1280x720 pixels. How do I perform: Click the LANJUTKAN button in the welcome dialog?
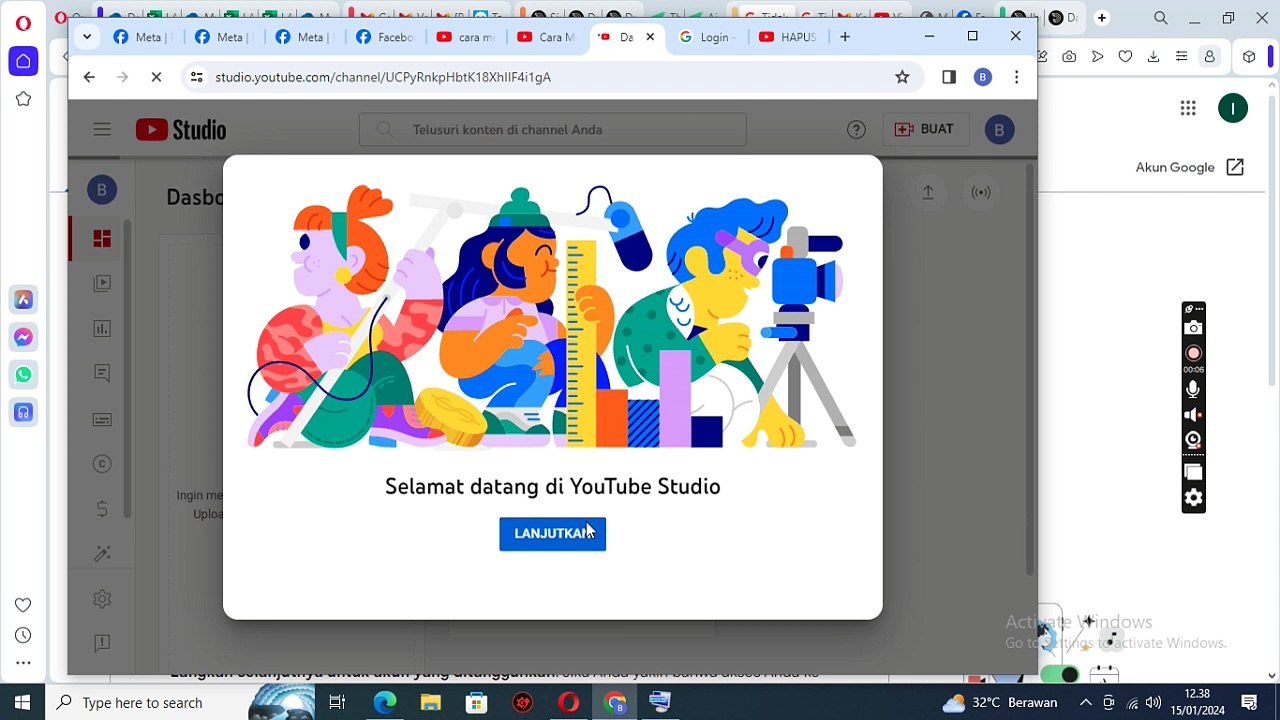tap(552, 534)
